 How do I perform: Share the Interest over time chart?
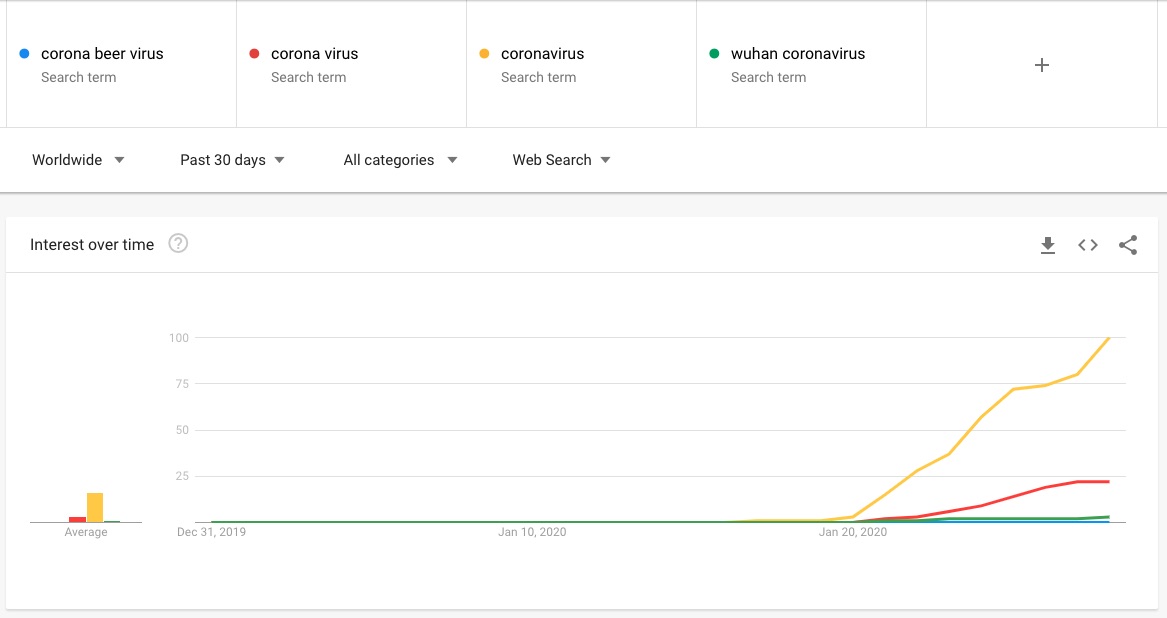[1128, 245]
